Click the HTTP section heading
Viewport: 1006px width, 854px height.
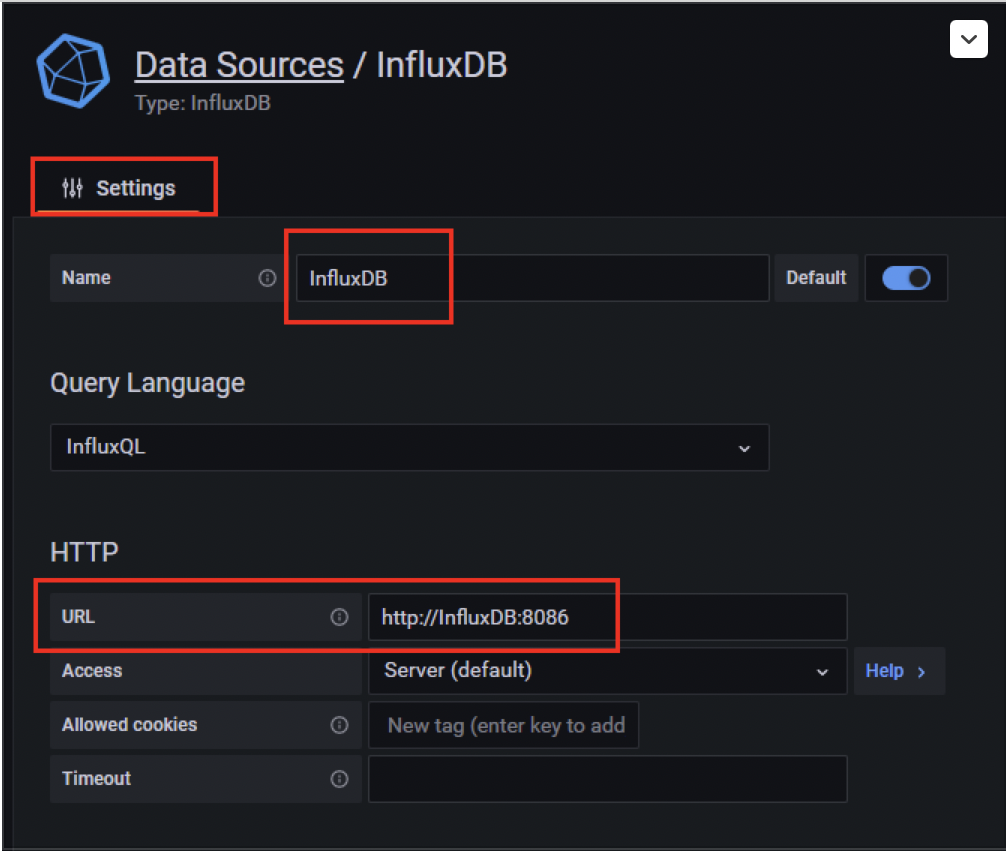tap(84, 552)
